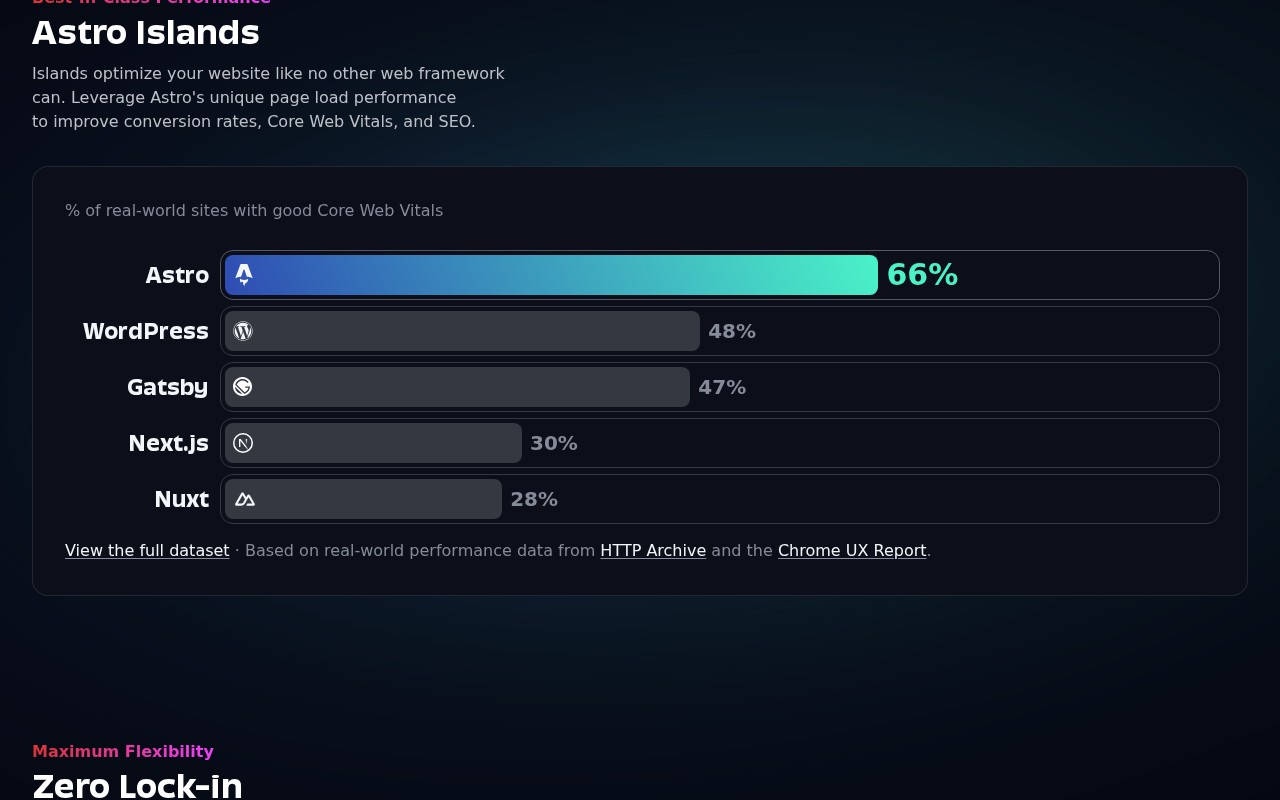Click the Next.js logo icon
1280x800 pixels.
click(x=243, y=443)
